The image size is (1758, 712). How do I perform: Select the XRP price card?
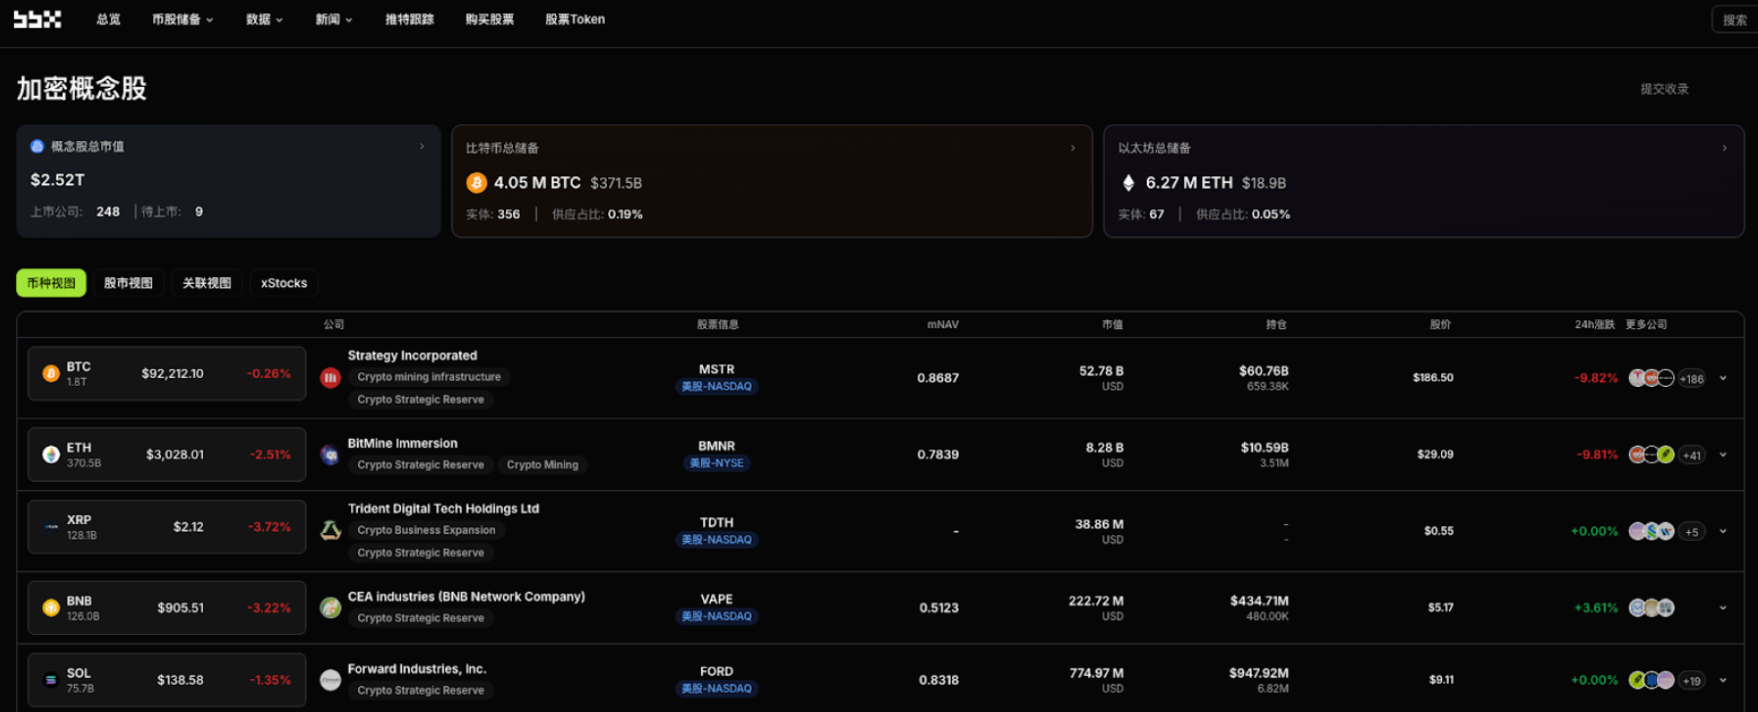(x=167, y=527)
